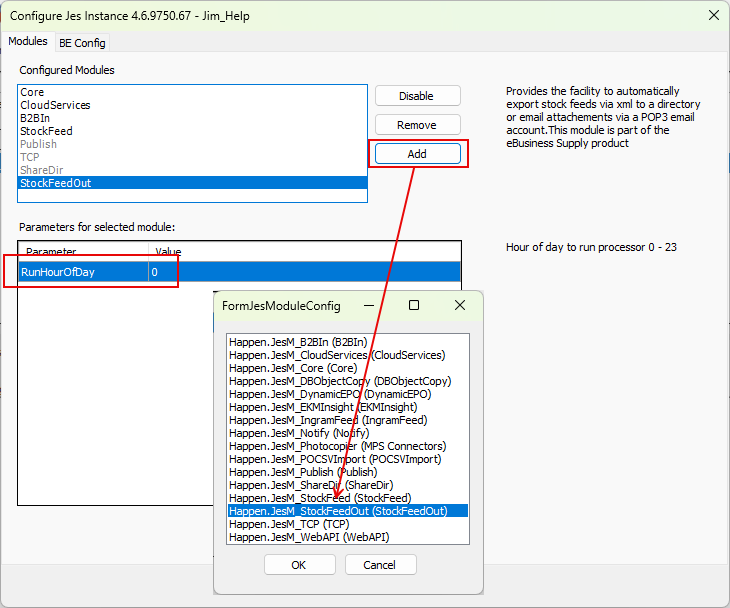Click the RunHourOfDay value cell
The width and height of the screenshot is (730, 608).
(300, 272)
